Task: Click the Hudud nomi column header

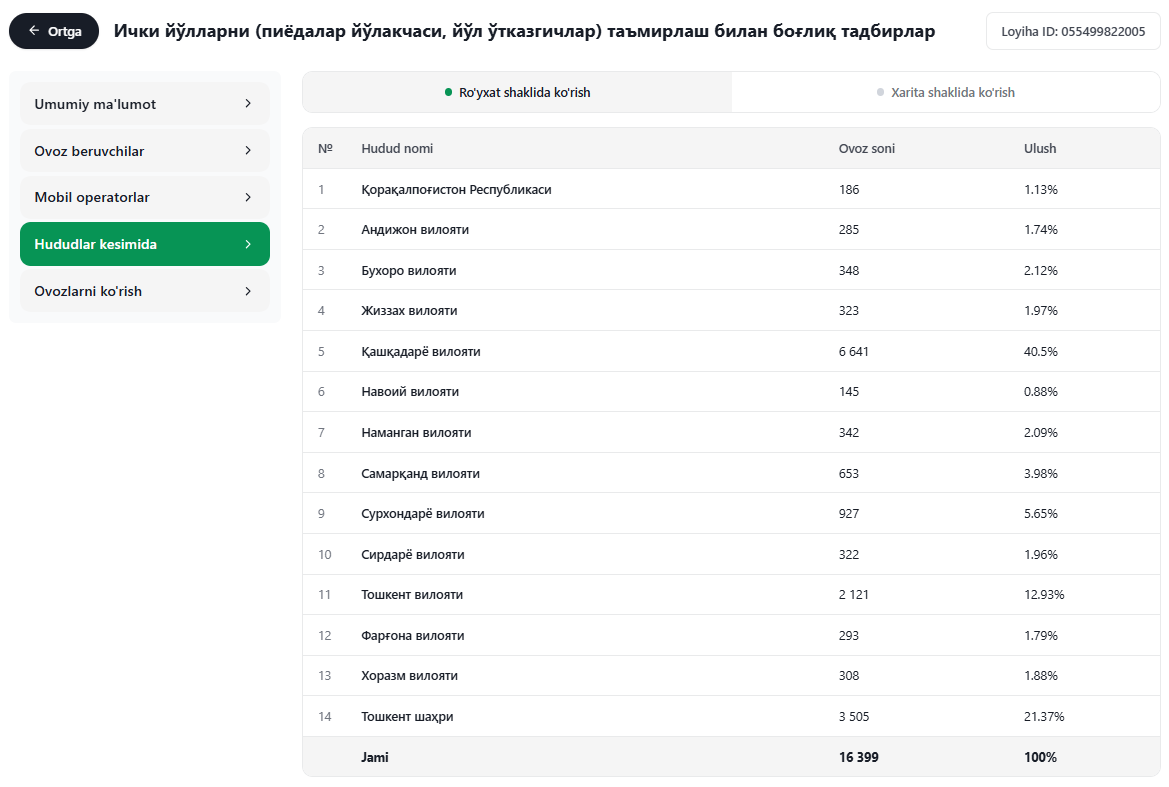Action: click(397, 148)
